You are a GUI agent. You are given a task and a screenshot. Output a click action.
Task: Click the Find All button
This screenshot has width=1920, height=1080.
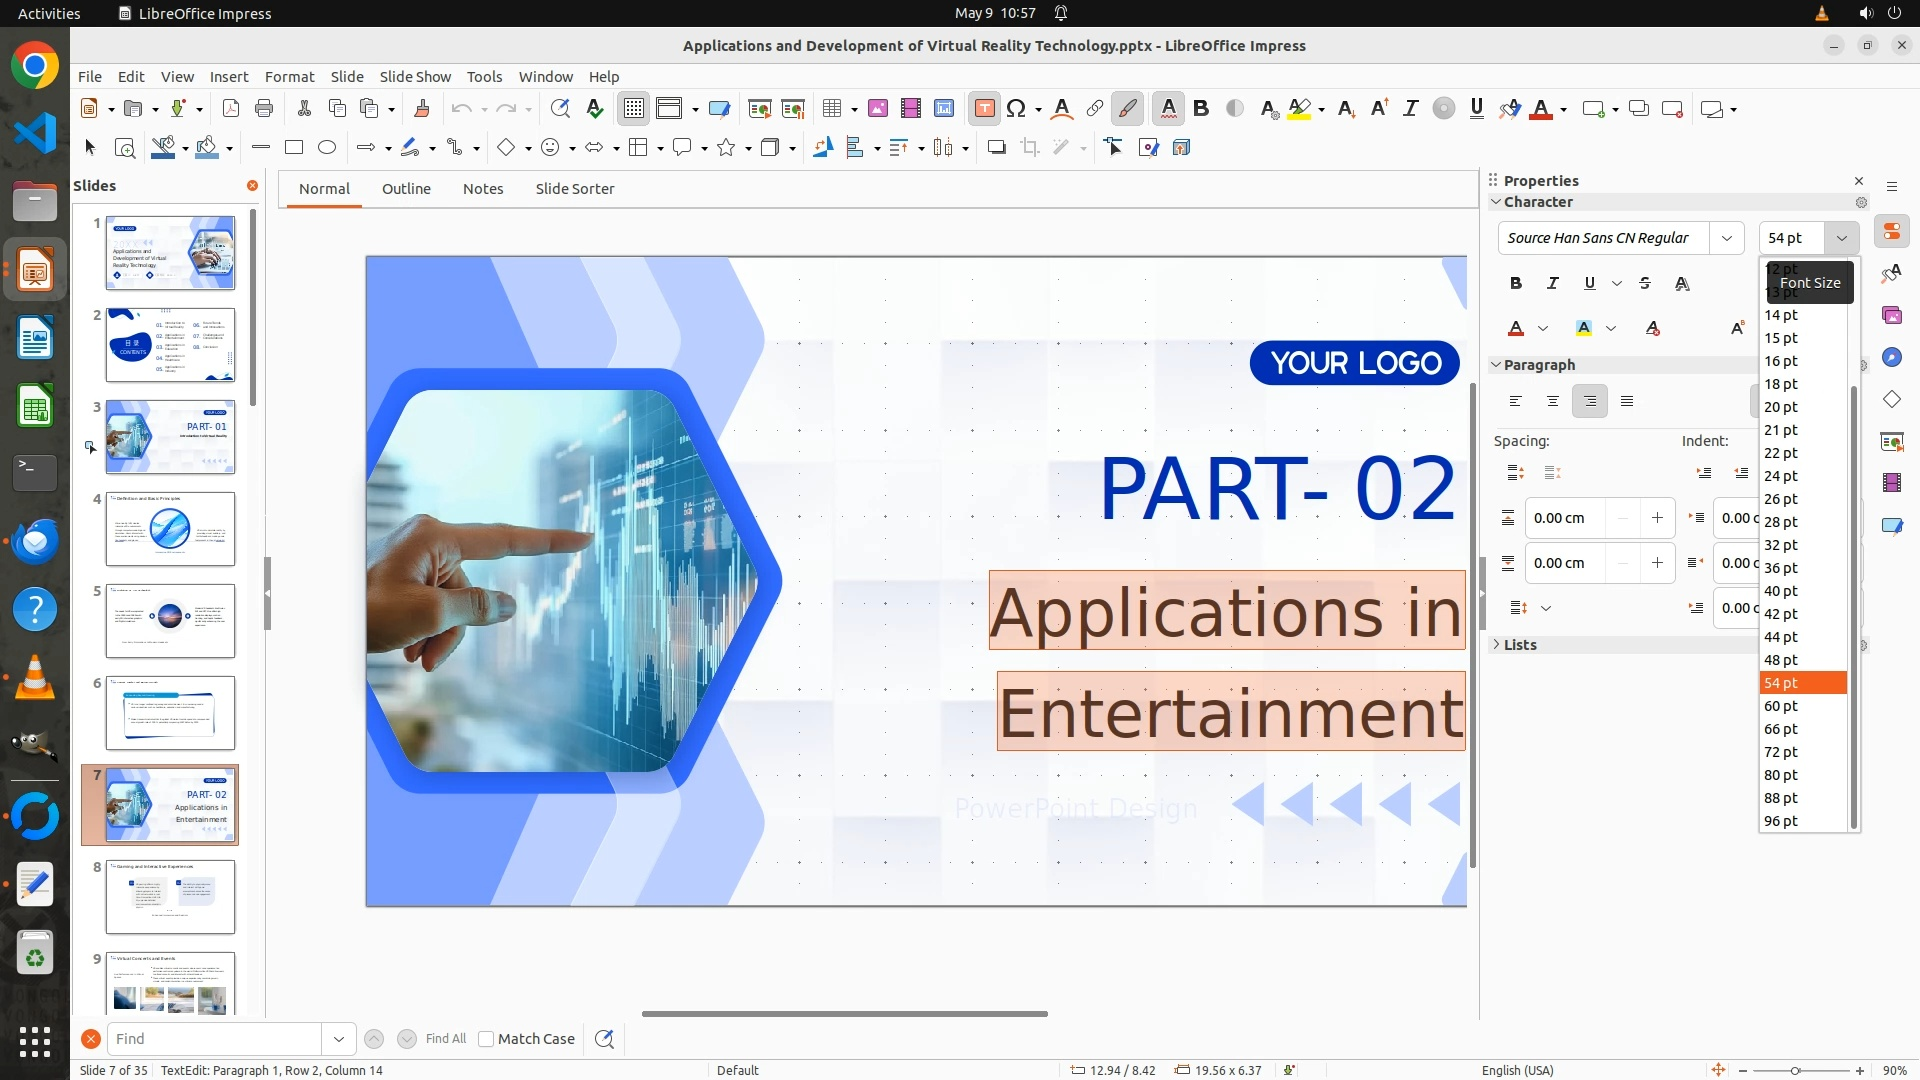click(x=445, y=1039)
